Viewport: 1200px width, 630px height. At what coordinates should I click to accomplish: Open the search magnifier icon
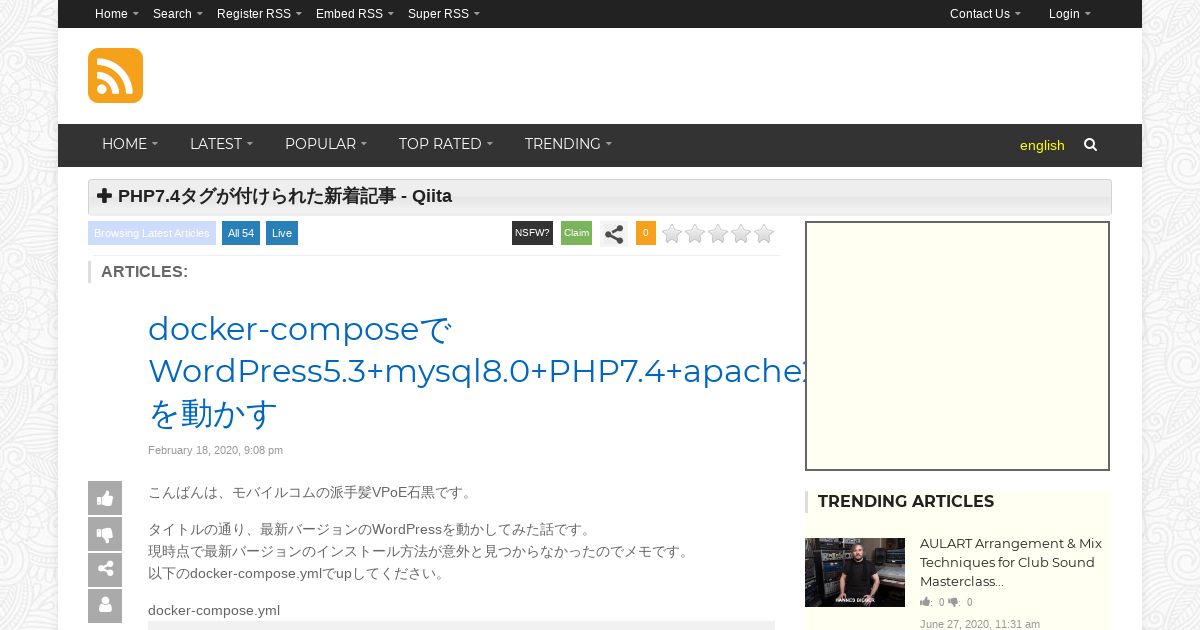tap(1090, 145)
